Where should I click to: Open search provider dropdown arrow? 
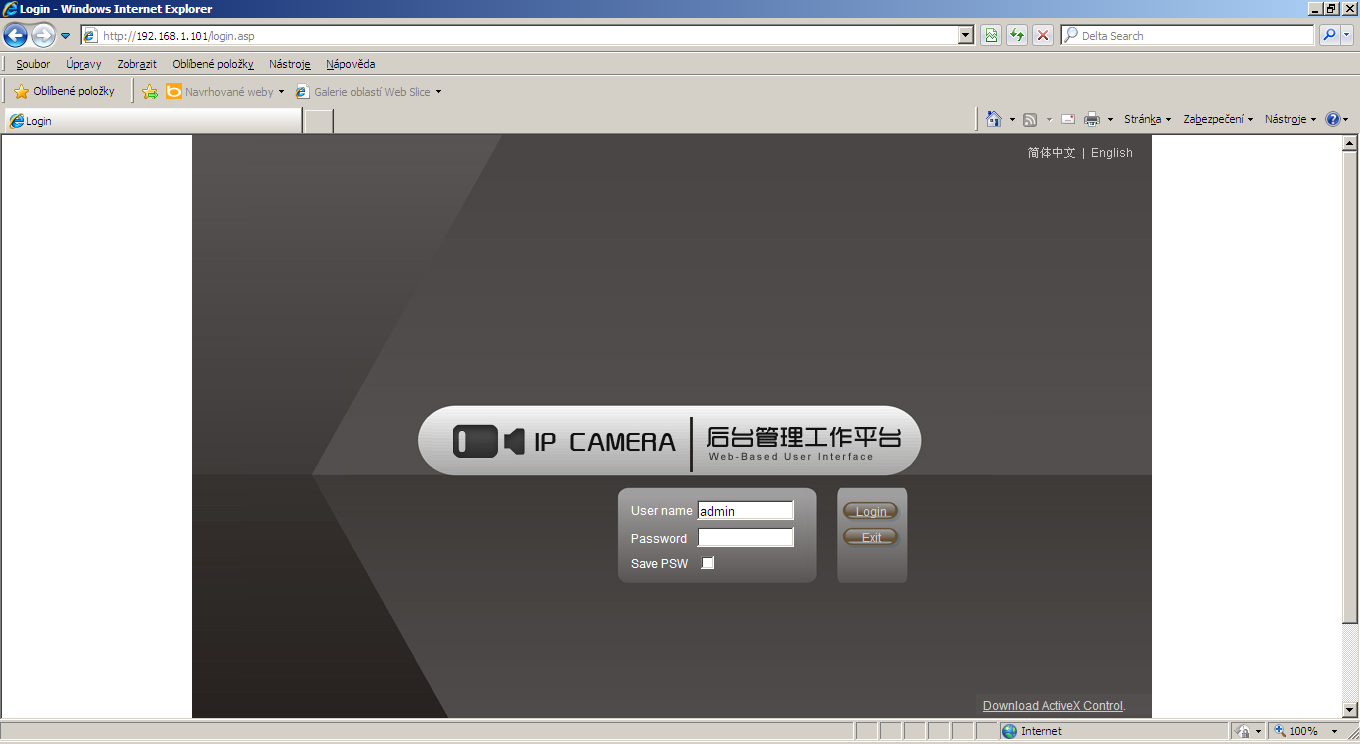(1346, 36)
